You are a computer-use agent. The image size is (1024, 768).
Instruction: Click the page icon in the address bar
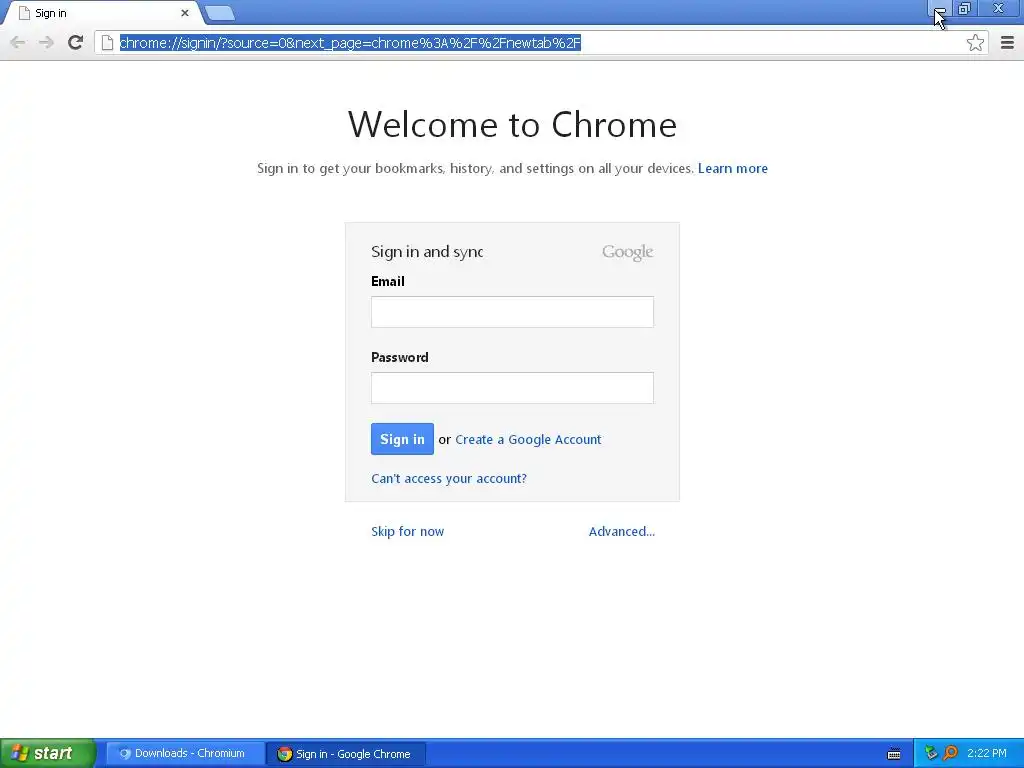pos(107,43)
